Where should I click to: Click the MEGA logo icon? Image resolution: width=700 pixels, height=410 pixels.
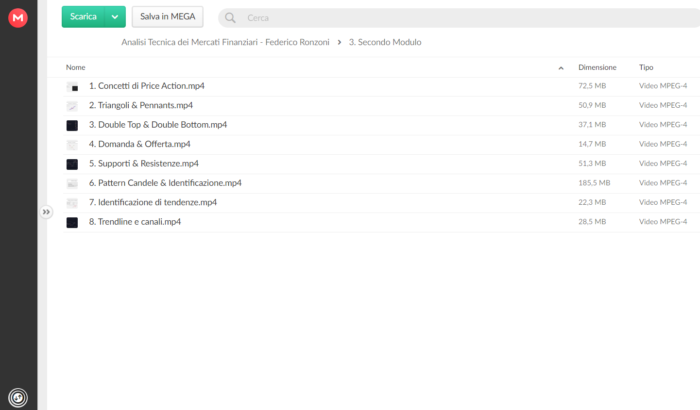coord(18,18)
